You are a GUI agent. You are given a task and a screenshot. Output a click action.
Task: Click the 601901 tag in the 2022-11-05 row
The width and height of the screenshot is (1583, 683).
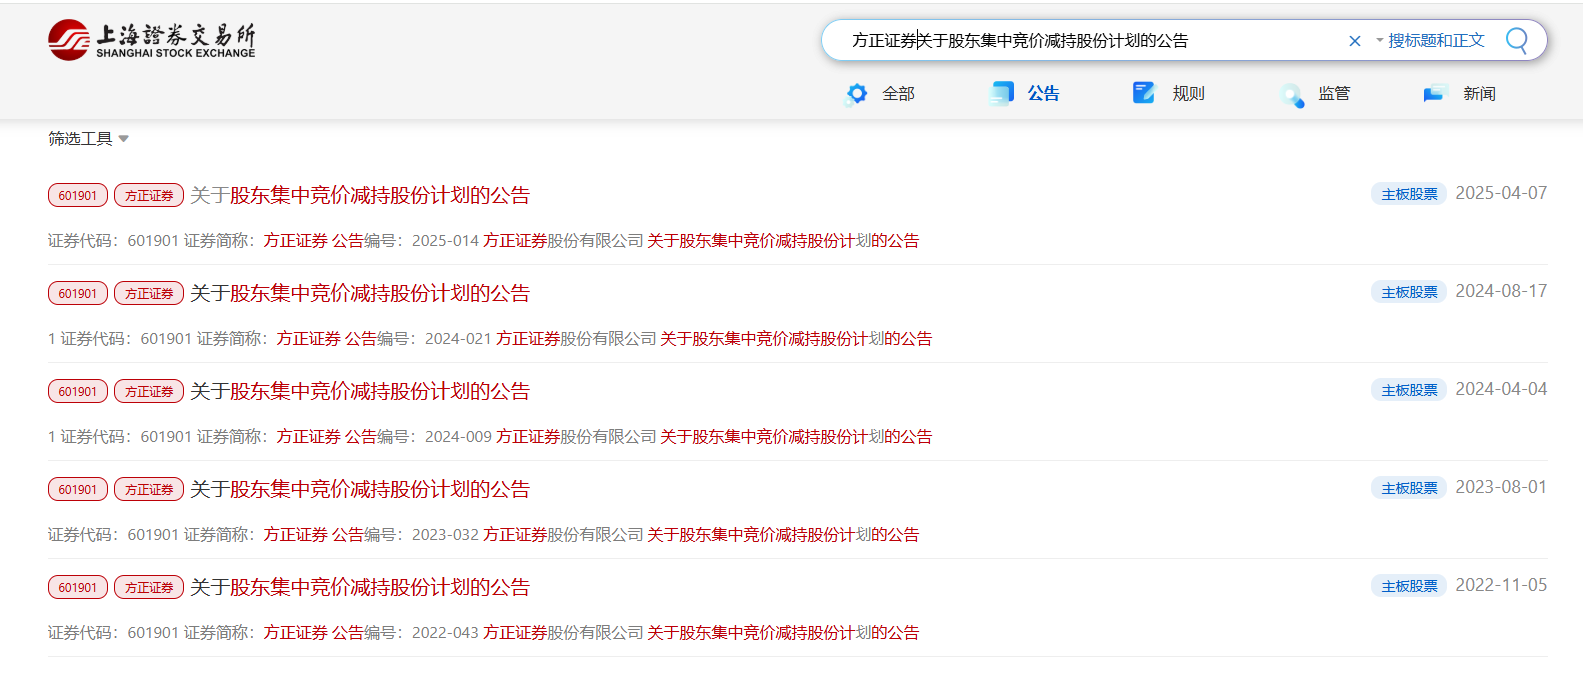tap(78, 587)
